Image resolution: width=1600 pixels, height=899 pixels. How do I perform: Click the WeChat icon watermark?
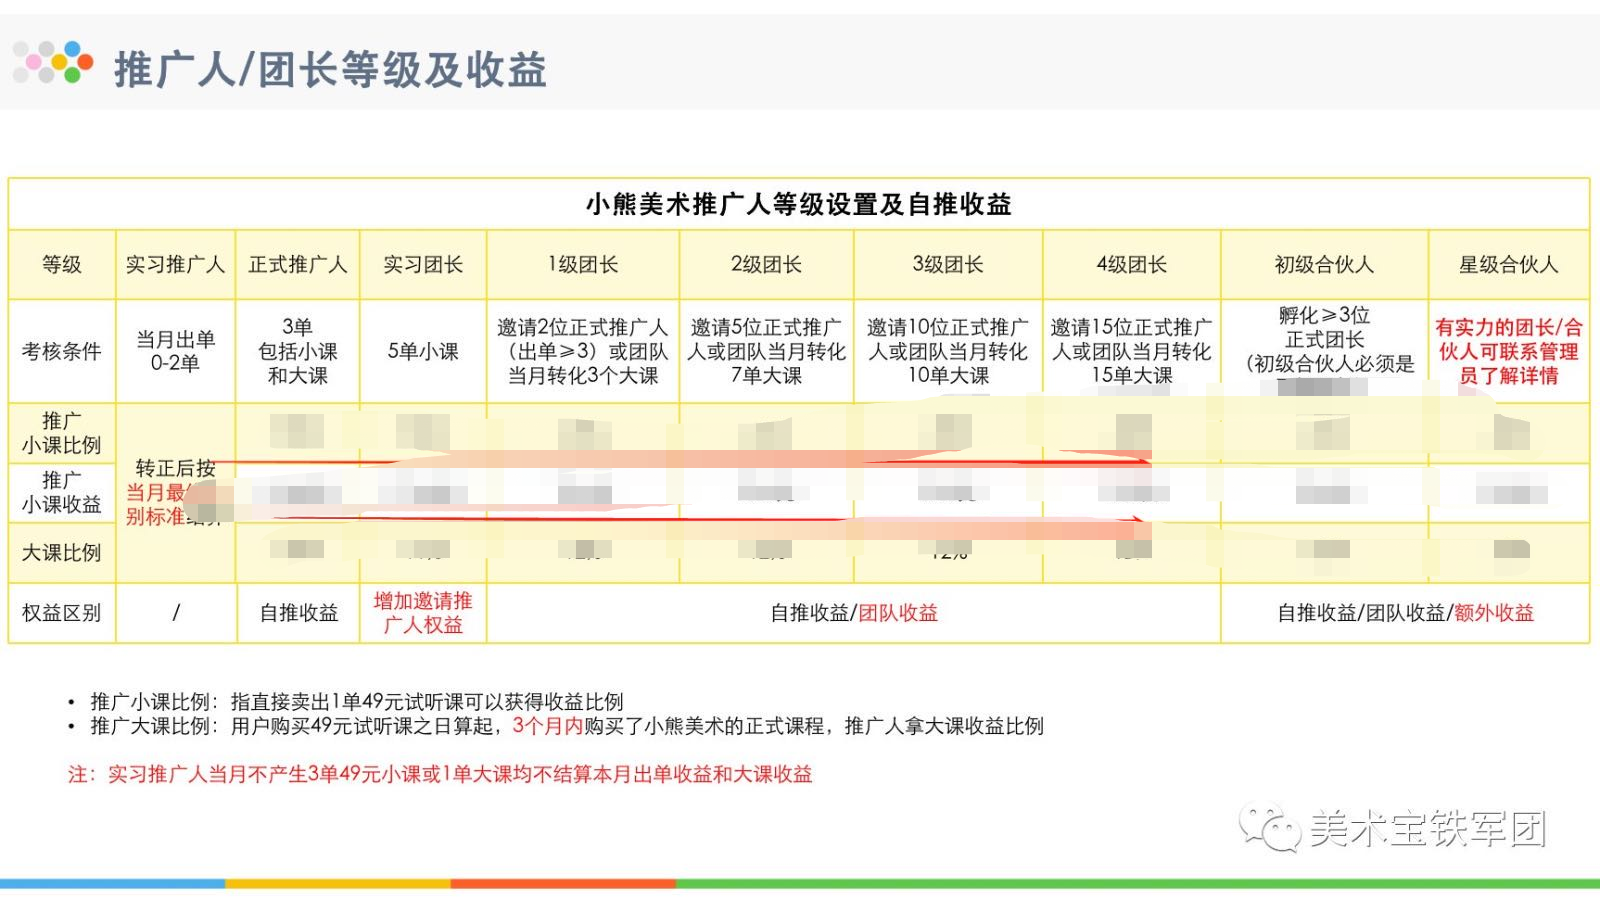click(1269, 828)
